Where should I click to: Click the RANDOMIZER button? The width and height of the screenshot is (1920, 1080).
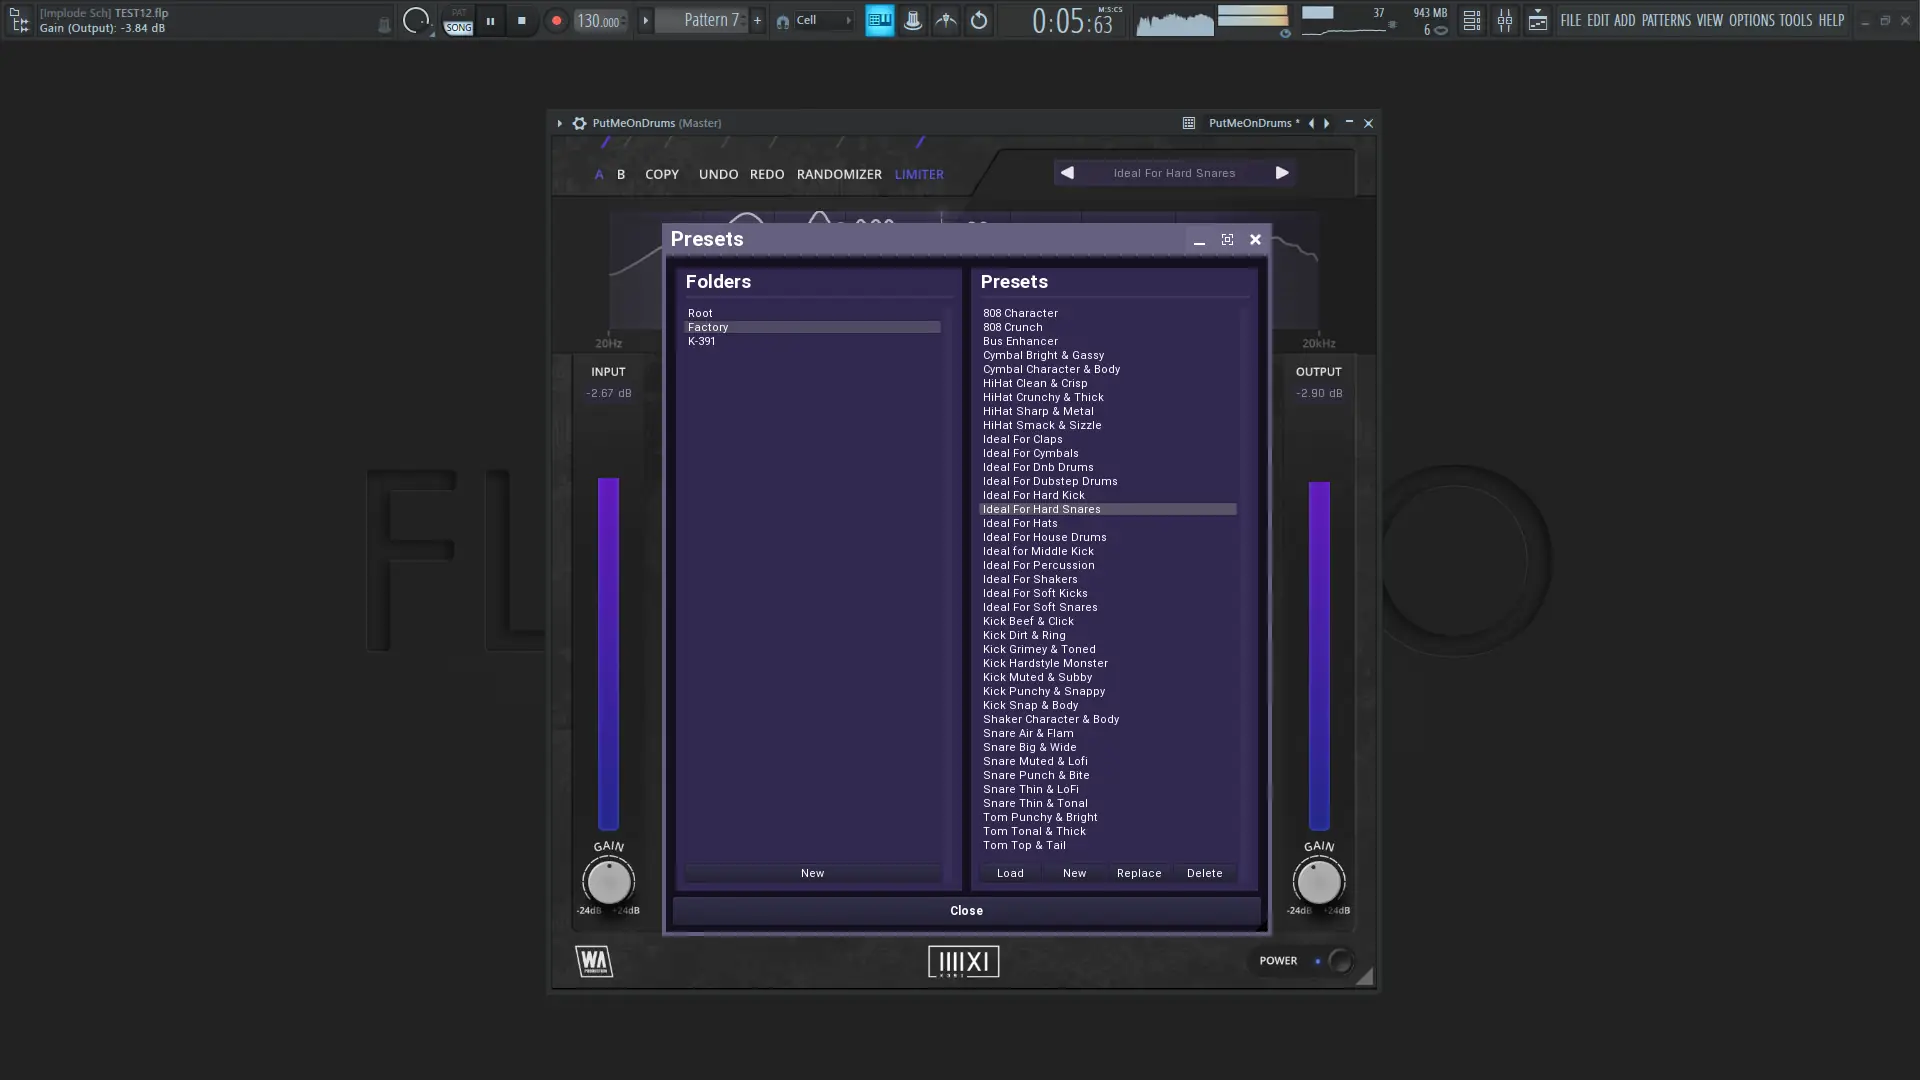click(x=839, y=174)
